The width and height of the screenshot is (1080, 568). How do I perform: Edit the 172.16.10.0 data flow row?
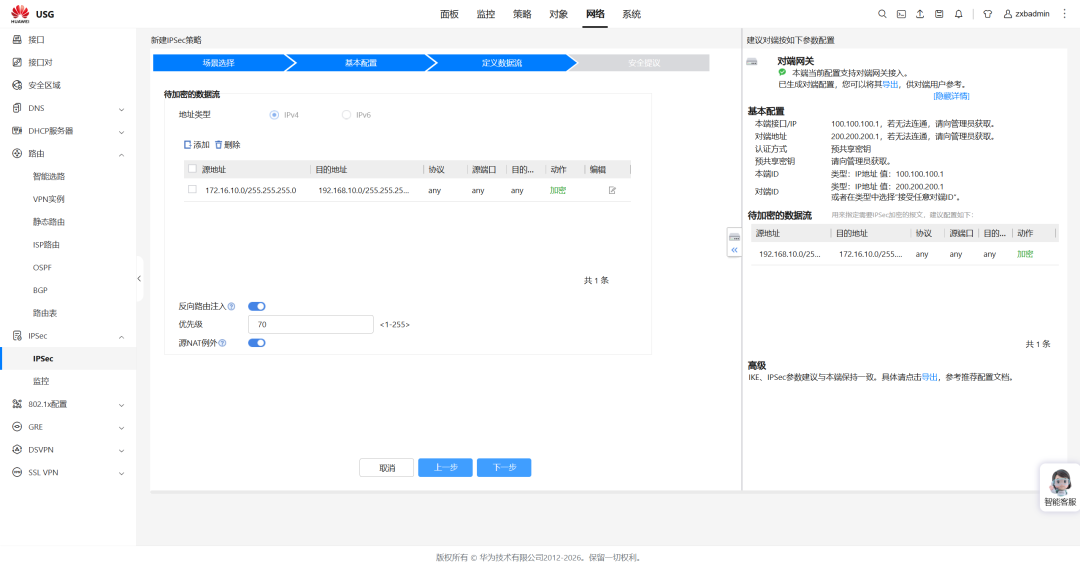[x=612, y=190]
